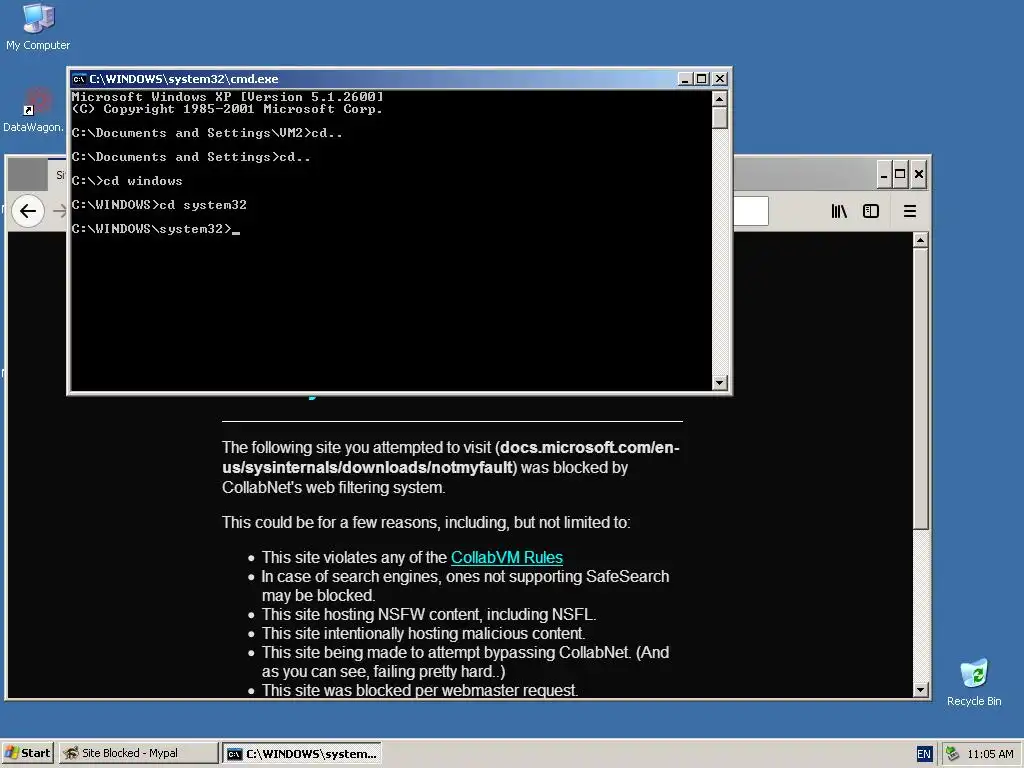Close the cmd.exe window
Viewport: 1024px width, 768px height.
pyautogui.click(x=720, y=79)
